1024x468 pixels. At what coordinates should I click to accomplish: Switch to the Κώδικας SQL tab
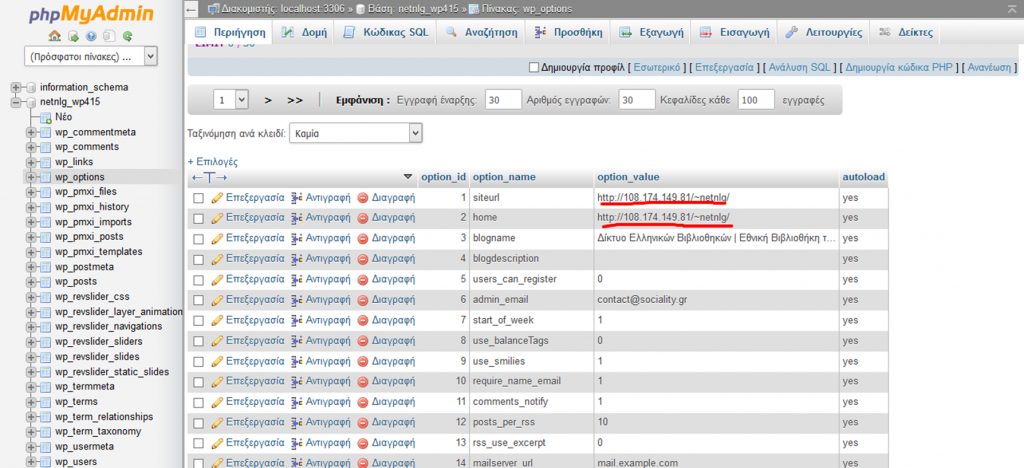coord(385,32)
